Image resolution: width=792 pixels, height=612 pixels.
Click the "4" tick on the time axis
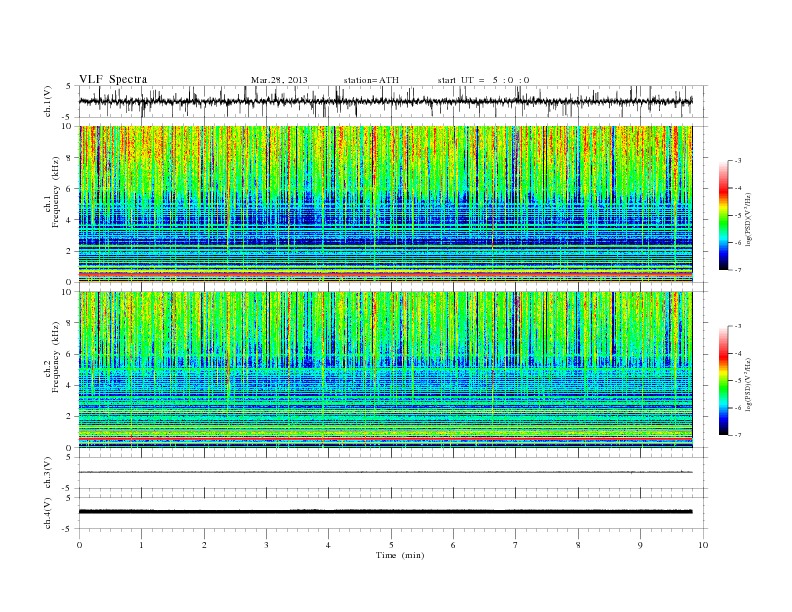click(x=329, y=545)
